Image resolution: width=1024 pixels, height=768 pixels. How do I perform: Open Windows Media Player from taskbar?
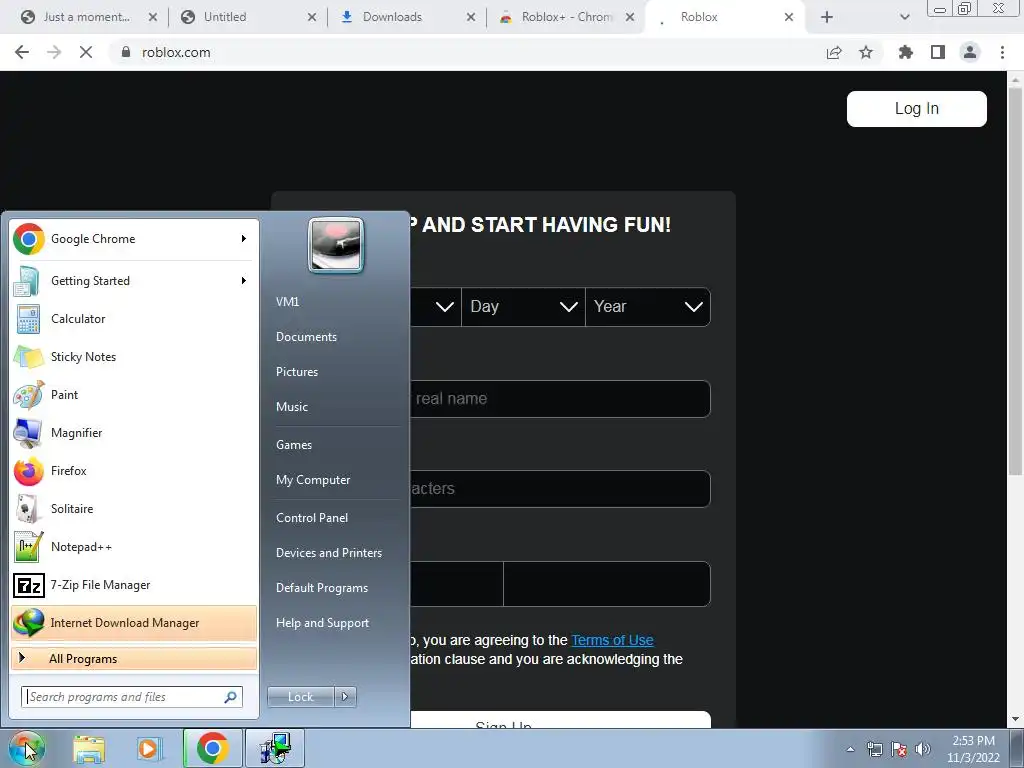click(x=148, y=749)
